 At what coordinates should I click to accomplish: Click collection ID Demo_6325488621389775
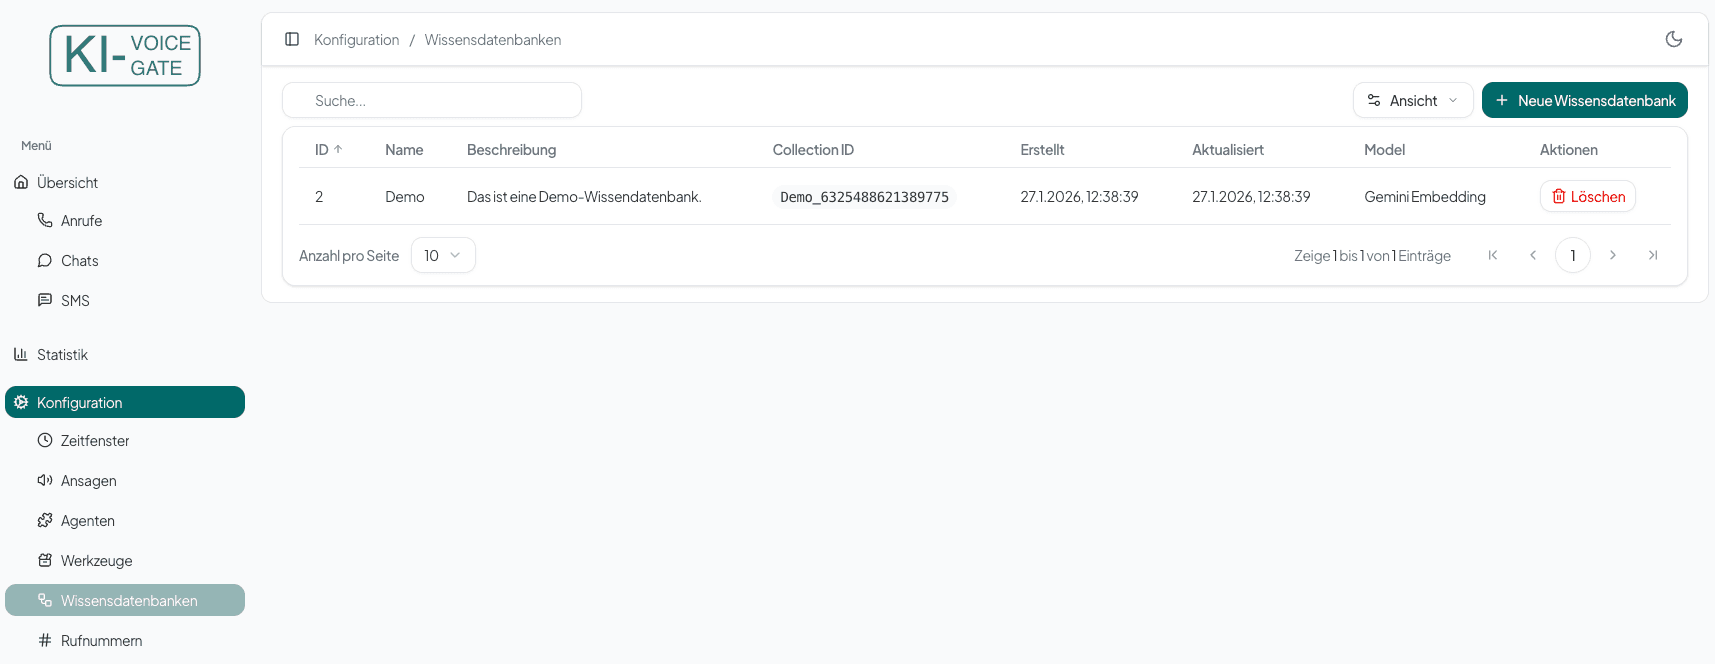(x=864, y=197)
